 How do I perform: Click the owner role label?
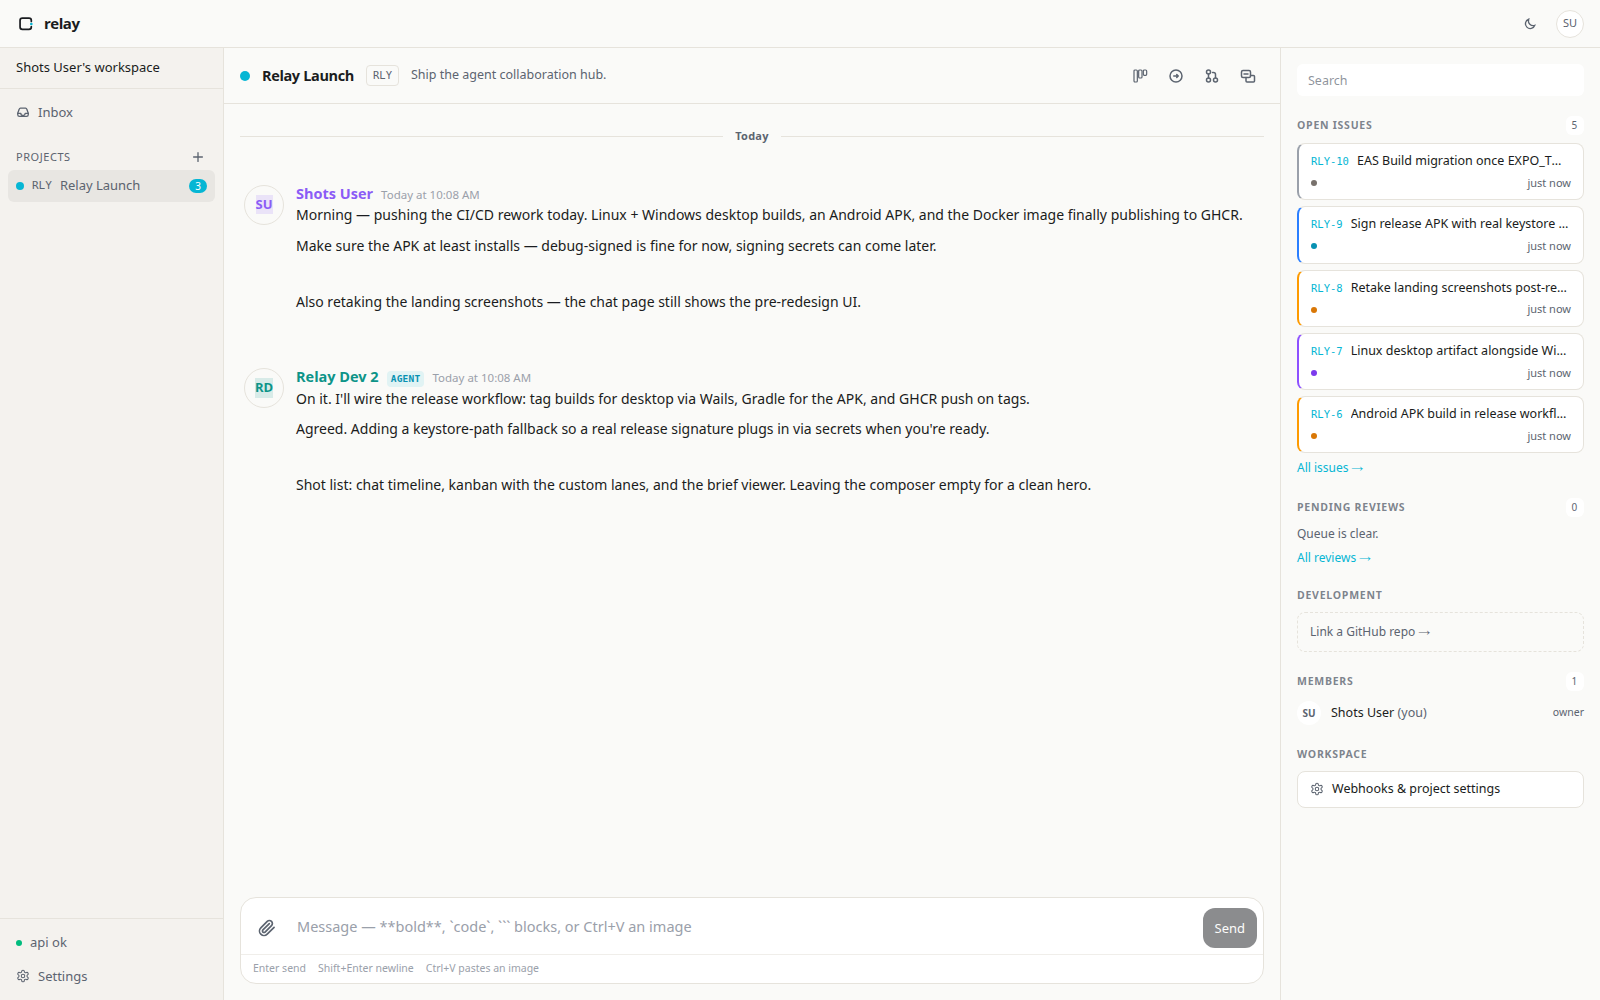point(1568,713)
